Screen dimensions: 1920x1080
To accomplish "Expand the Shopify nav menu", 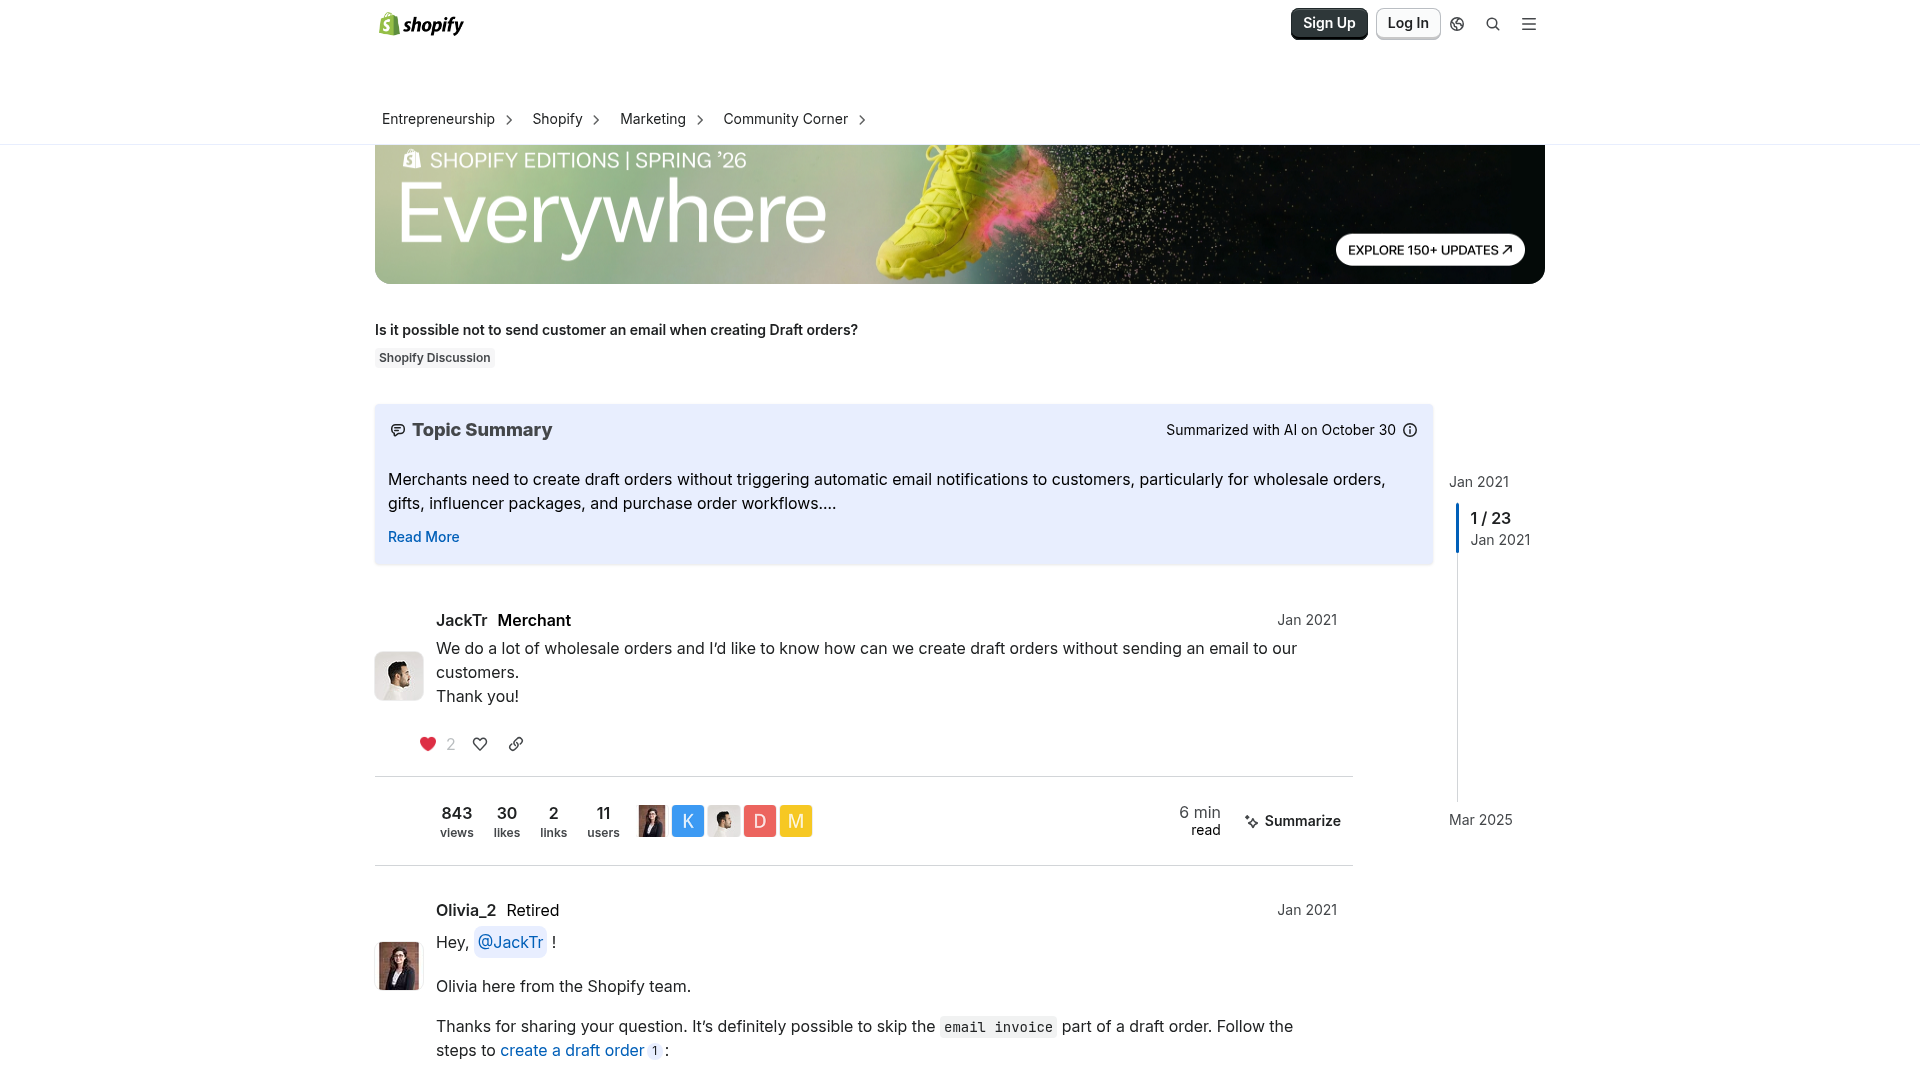I will click(x=566, y=119).
